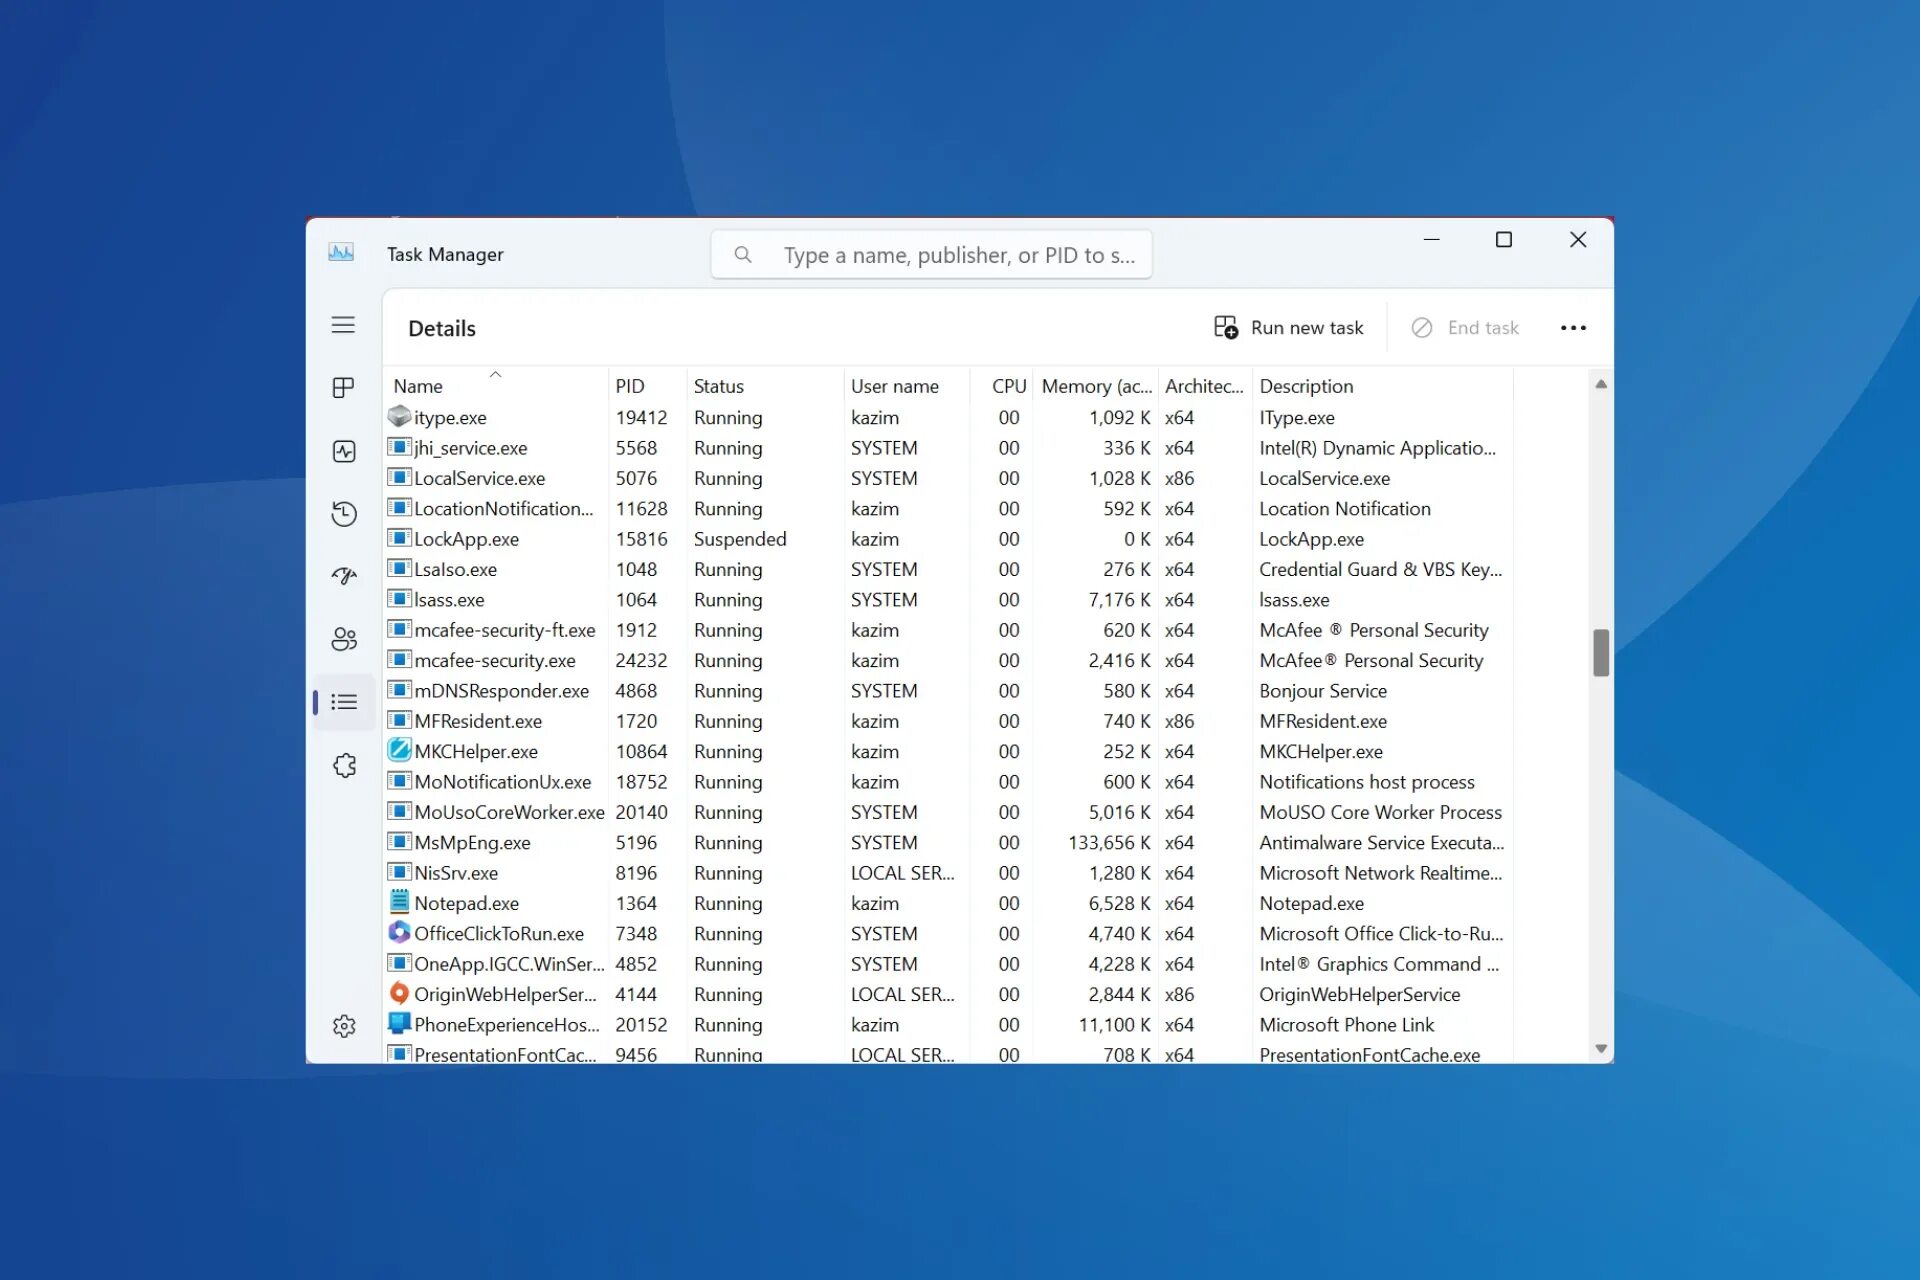Open the Services puzzle-piece icon
The height and width of the screenshot is (1280, 1920).
point(343,765)
